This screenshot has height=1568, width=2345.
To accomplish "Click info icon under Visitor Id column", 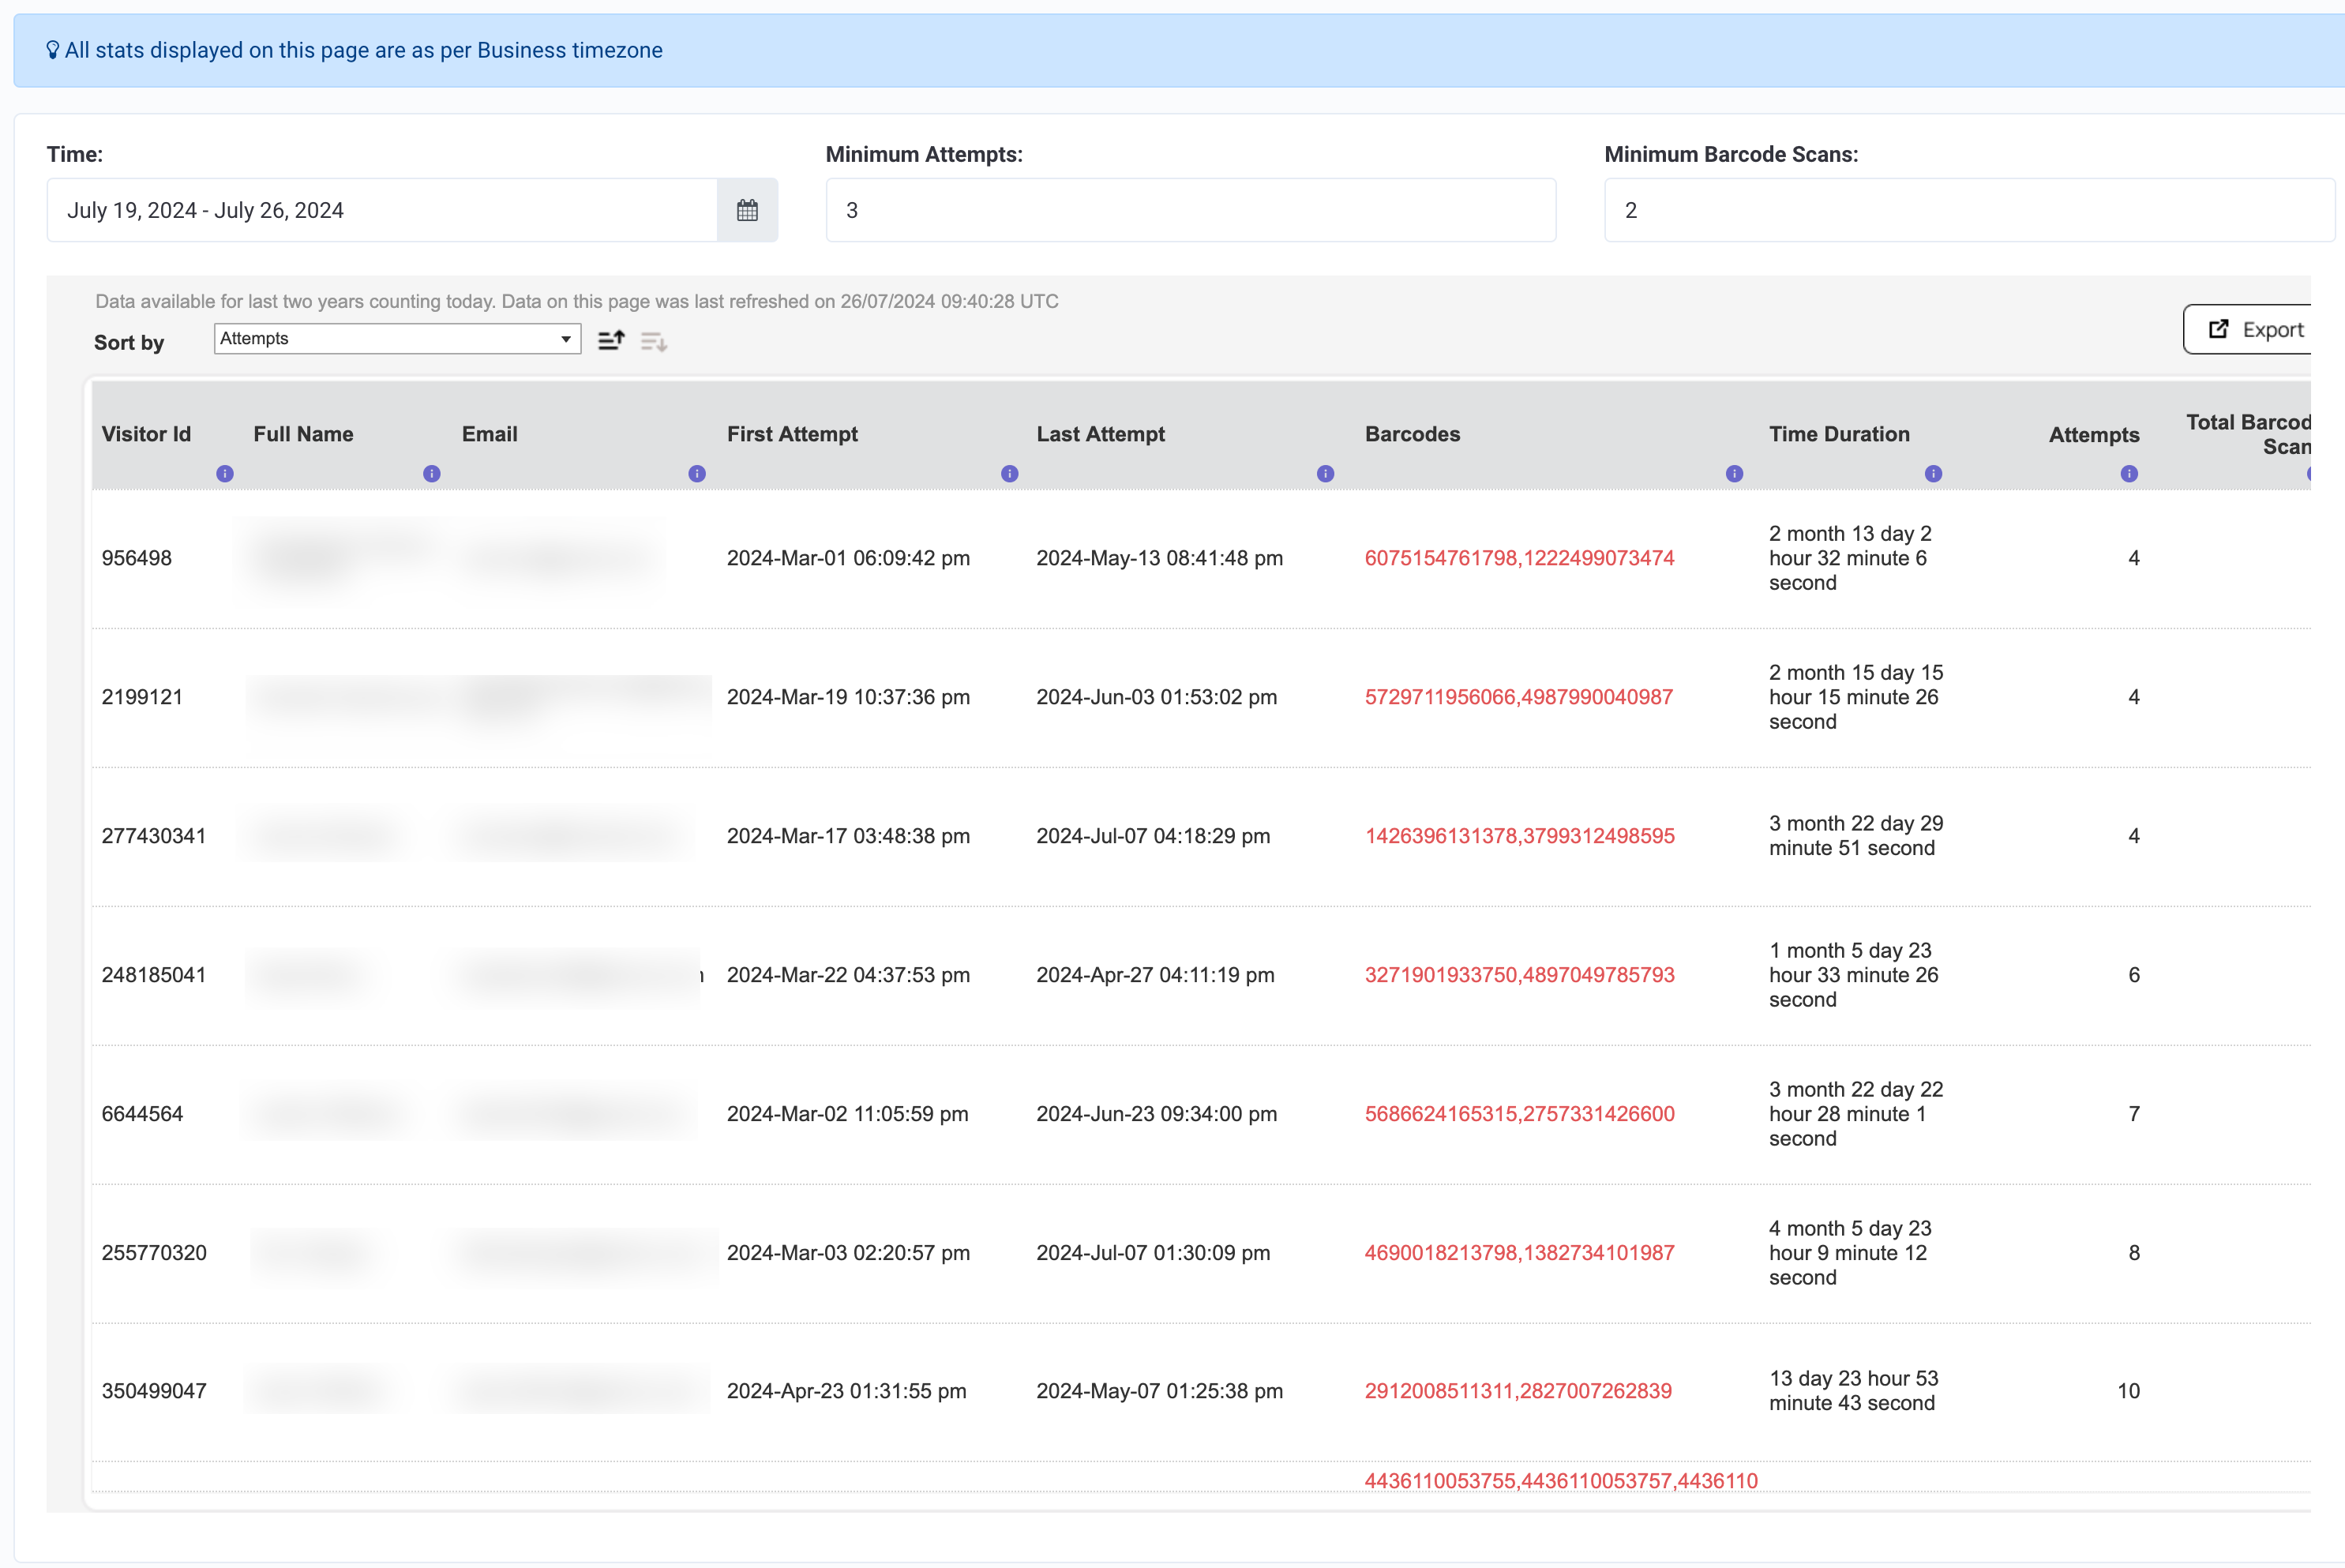I will pos(225,474).
